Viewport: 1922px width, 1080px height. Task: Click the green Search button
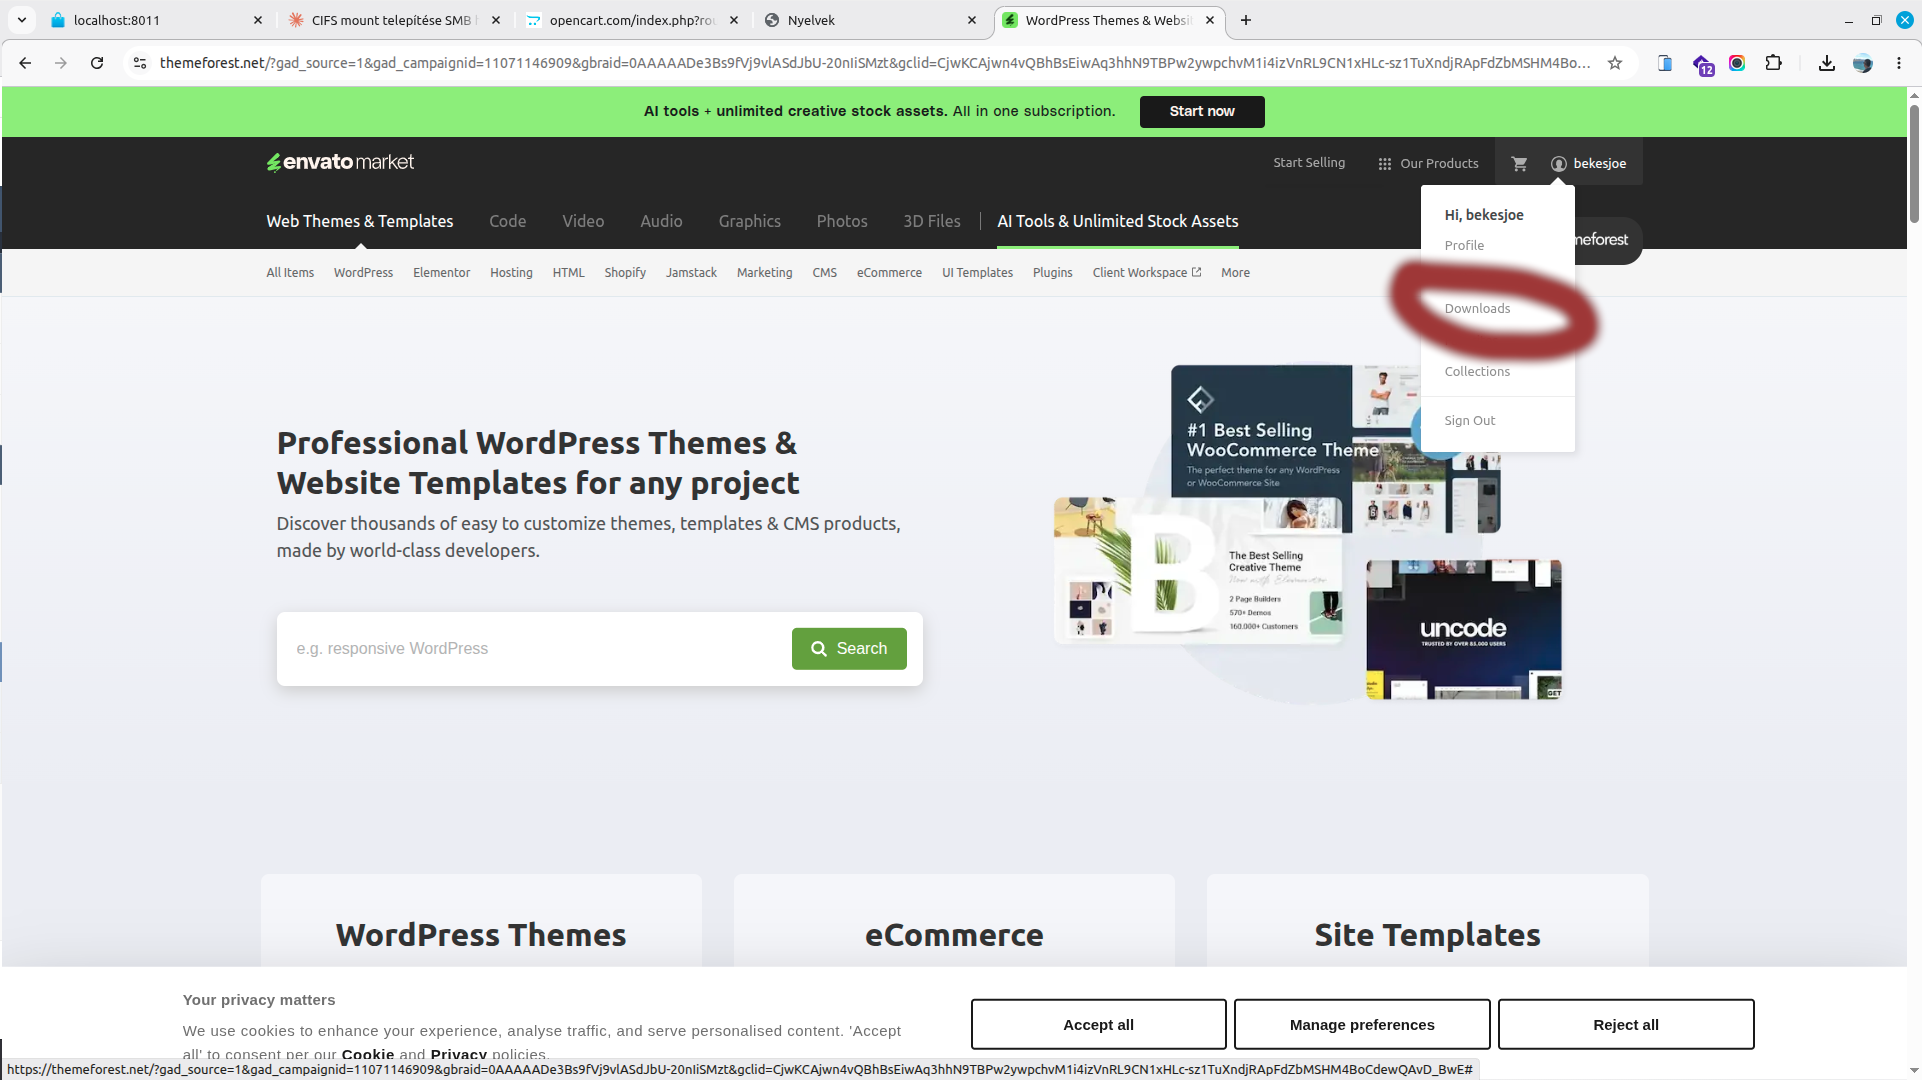click(x=849, y=649)
